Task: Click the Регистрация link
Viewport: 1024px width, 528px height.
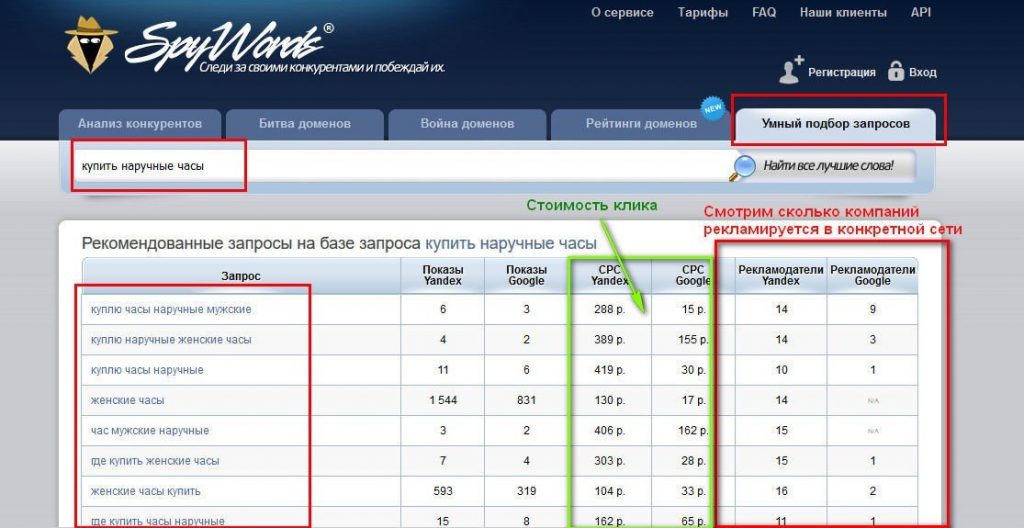Action: coord(842,73)
